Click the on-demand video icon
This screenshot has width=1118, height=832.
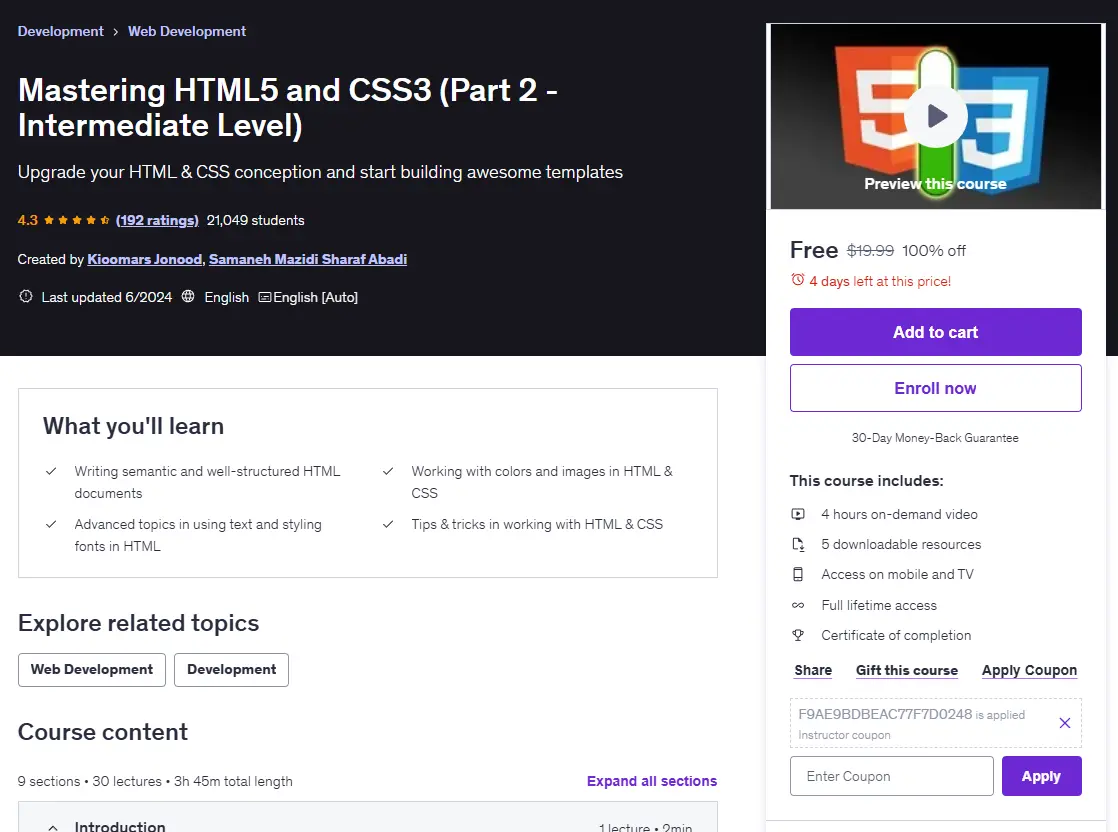[798, 514]
